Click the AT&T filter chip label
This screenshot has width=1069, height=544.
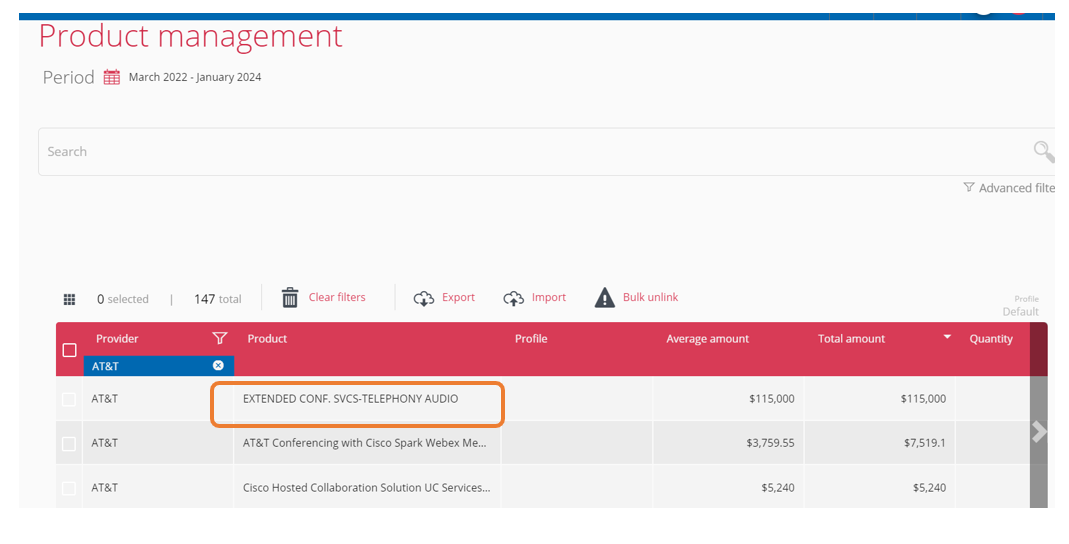[x=106, y=366]
